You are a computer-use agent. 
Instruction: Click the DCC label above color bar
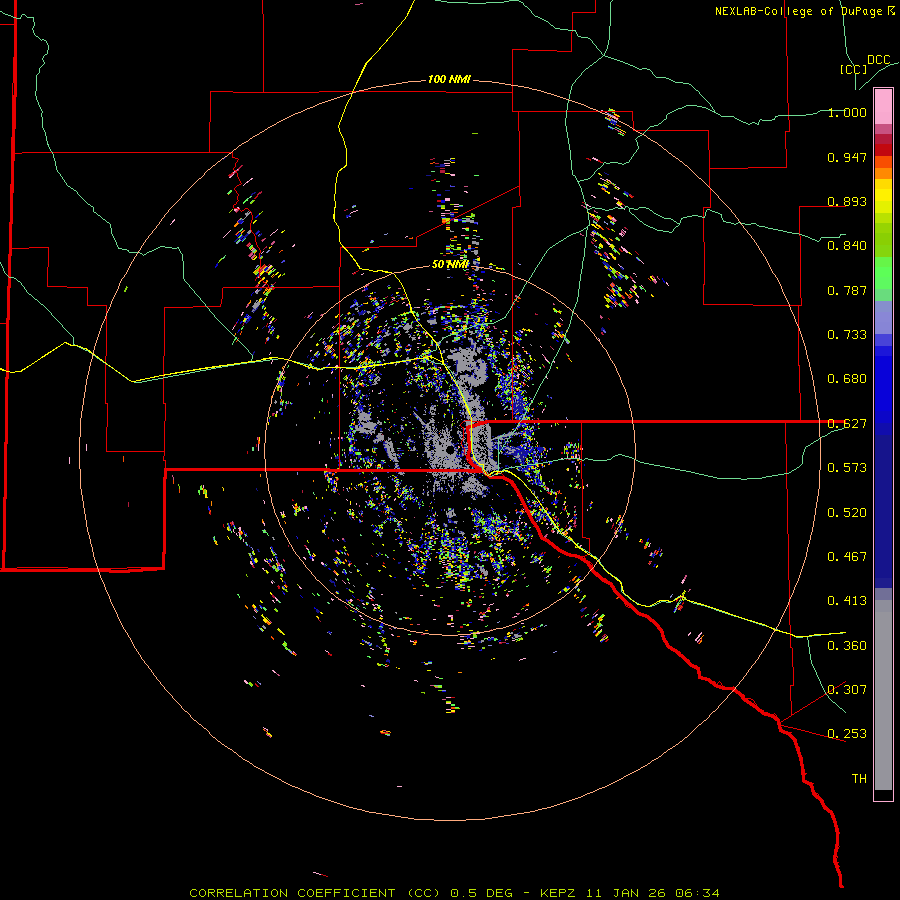[x=879, y=60]
